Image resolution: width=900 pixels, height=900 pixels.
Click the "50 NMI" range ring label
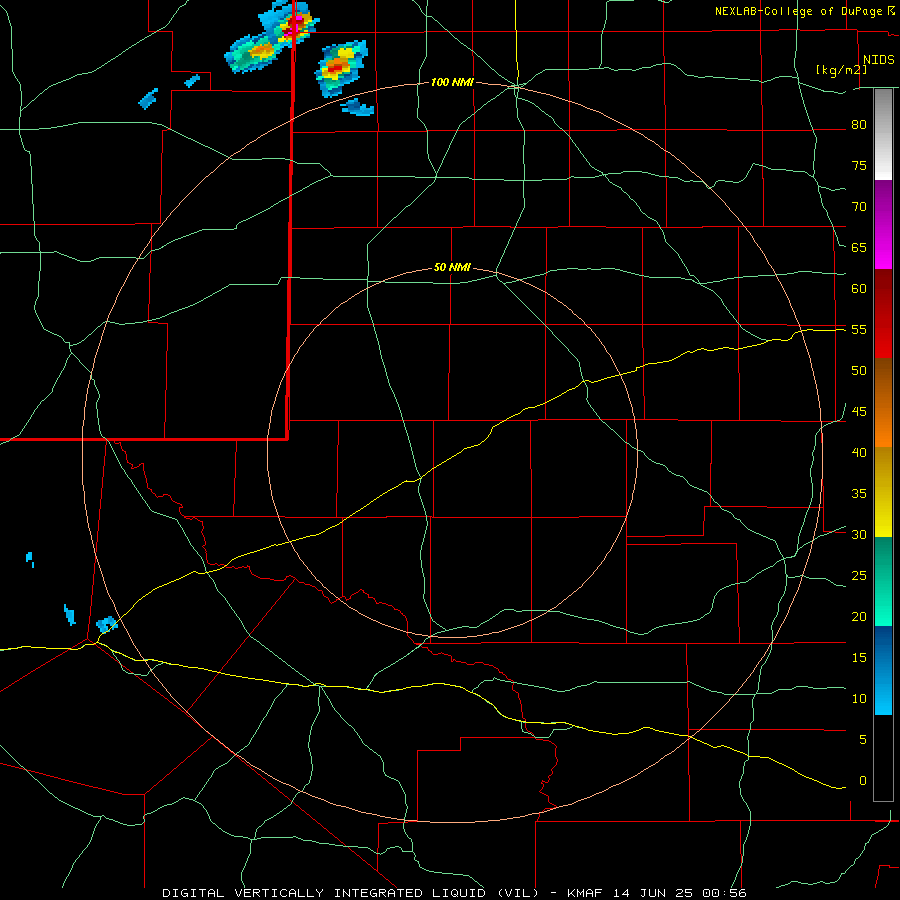452,267
